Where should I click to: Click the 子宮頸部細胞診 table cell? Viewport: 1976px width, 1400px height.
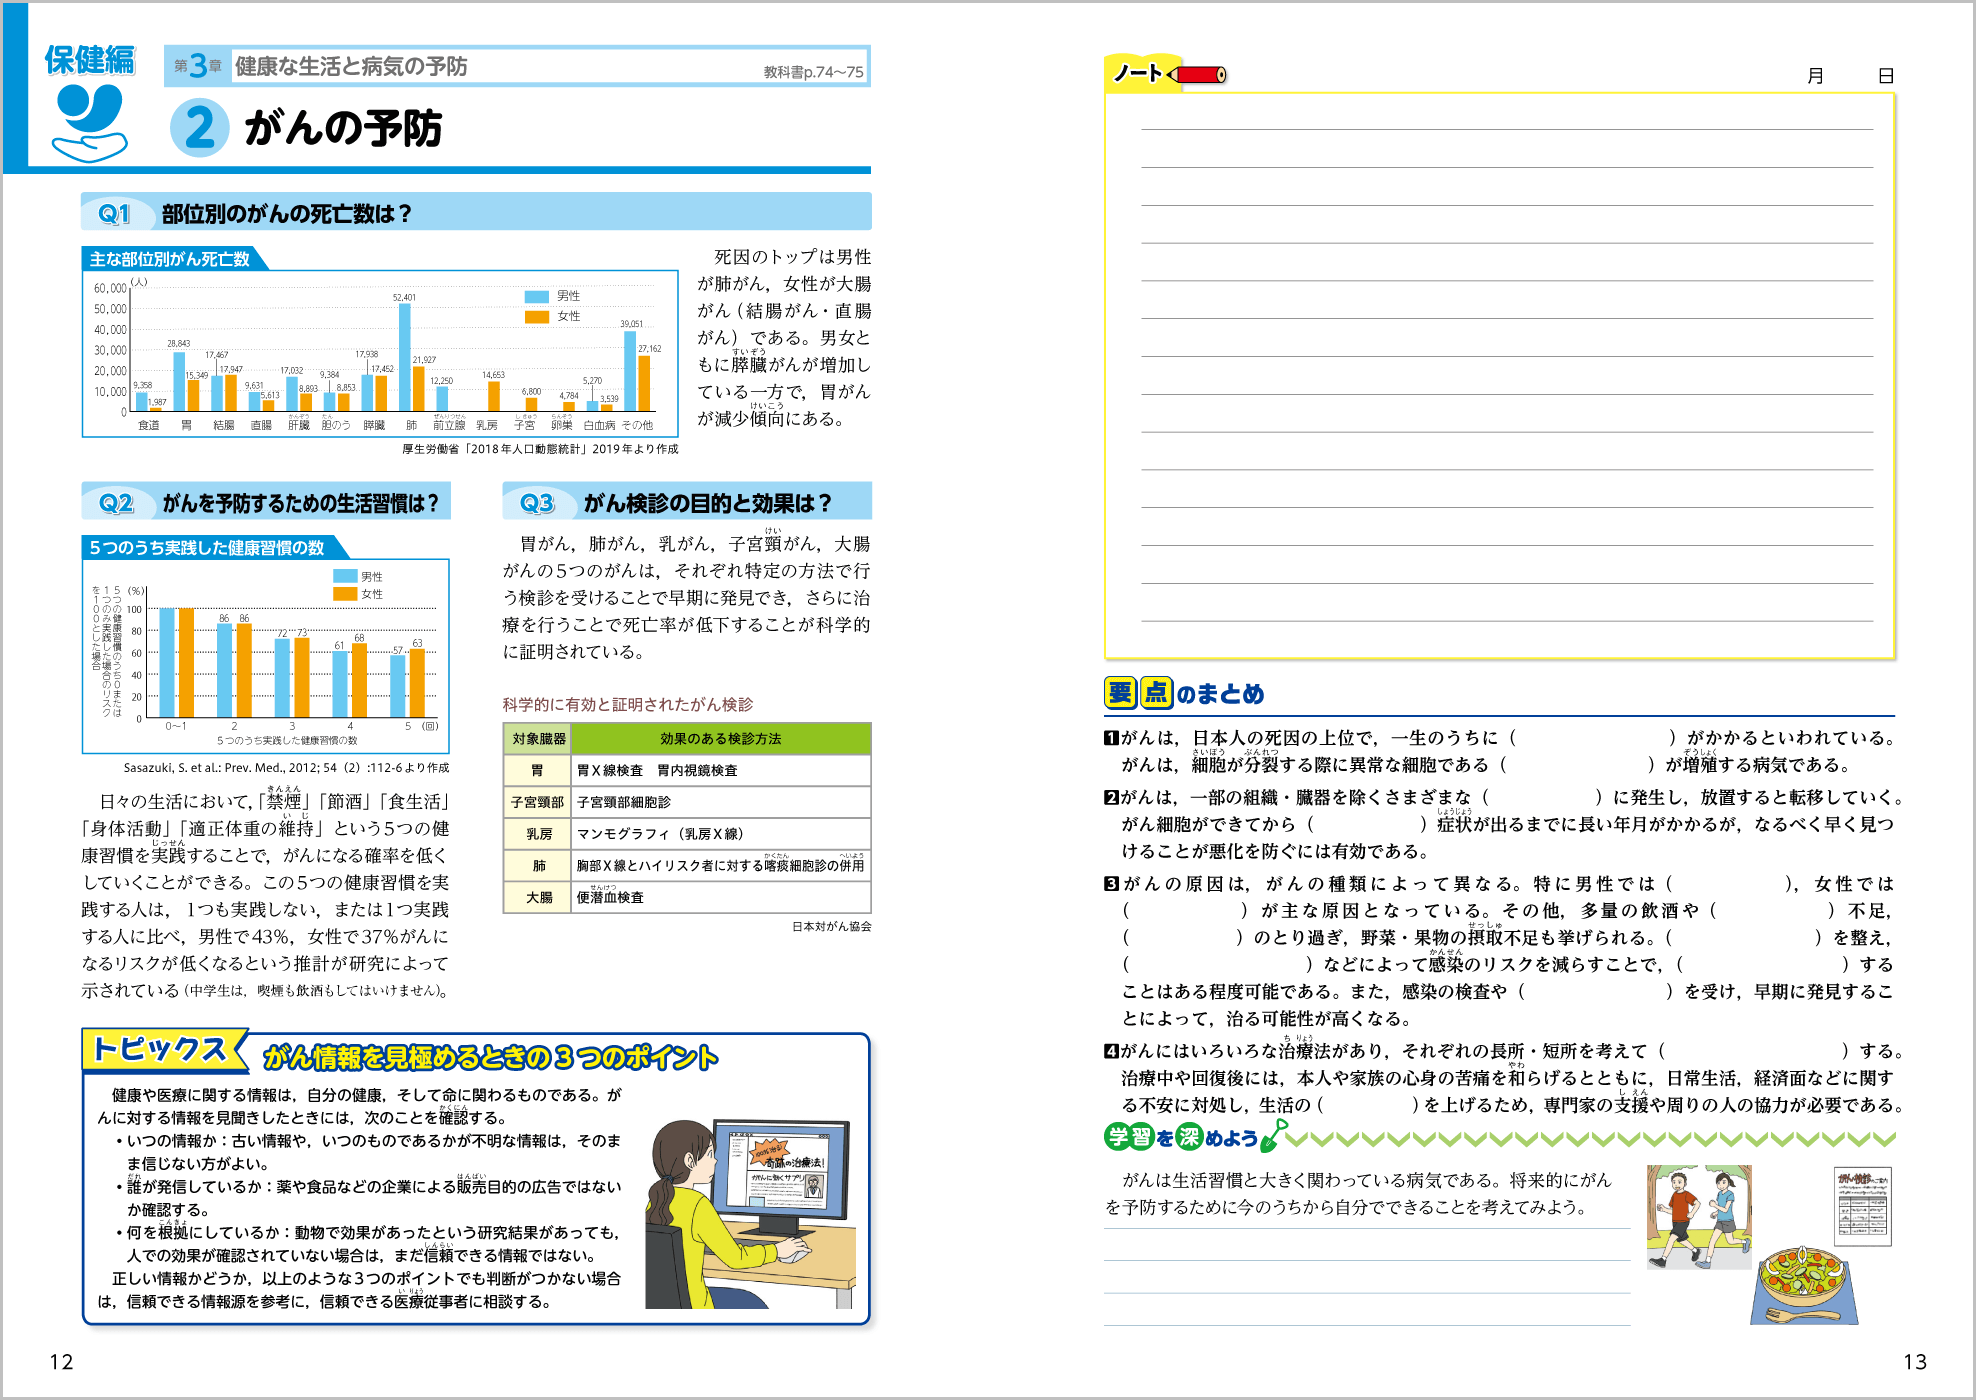point(721,802)
